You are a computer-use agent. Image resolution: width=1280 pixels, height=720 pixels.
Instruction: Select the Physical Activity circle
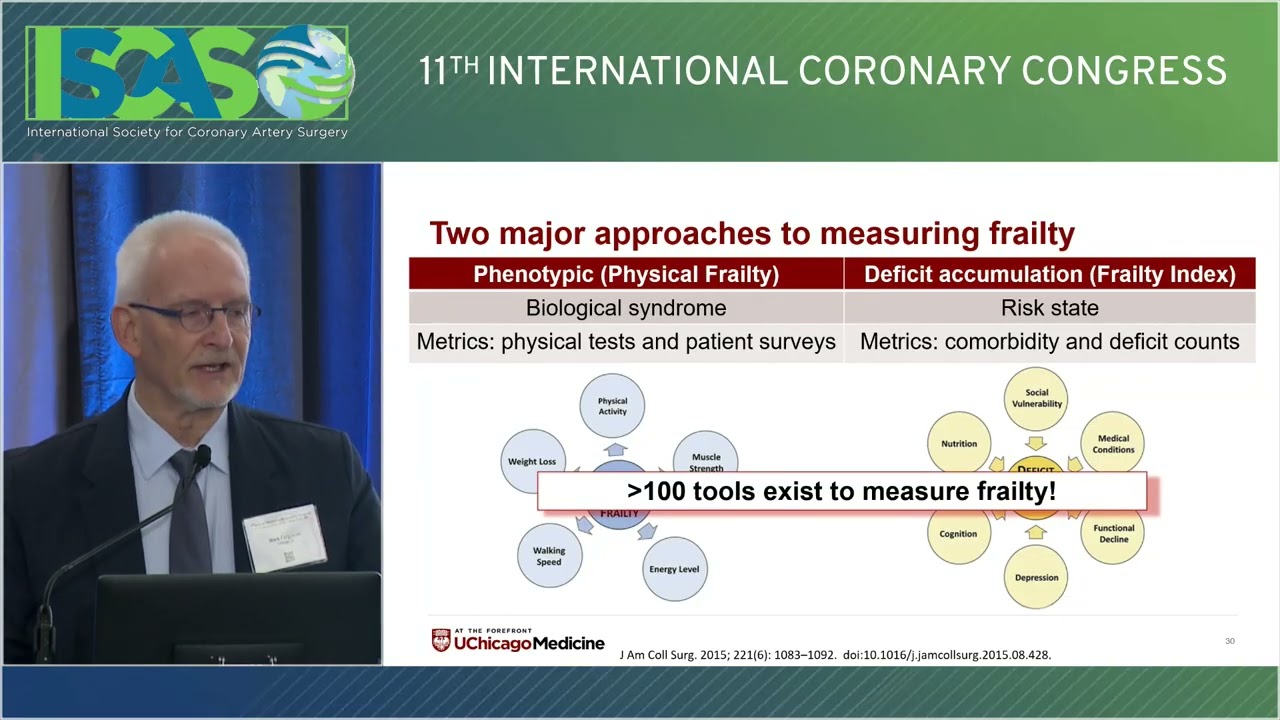point(613,406)
